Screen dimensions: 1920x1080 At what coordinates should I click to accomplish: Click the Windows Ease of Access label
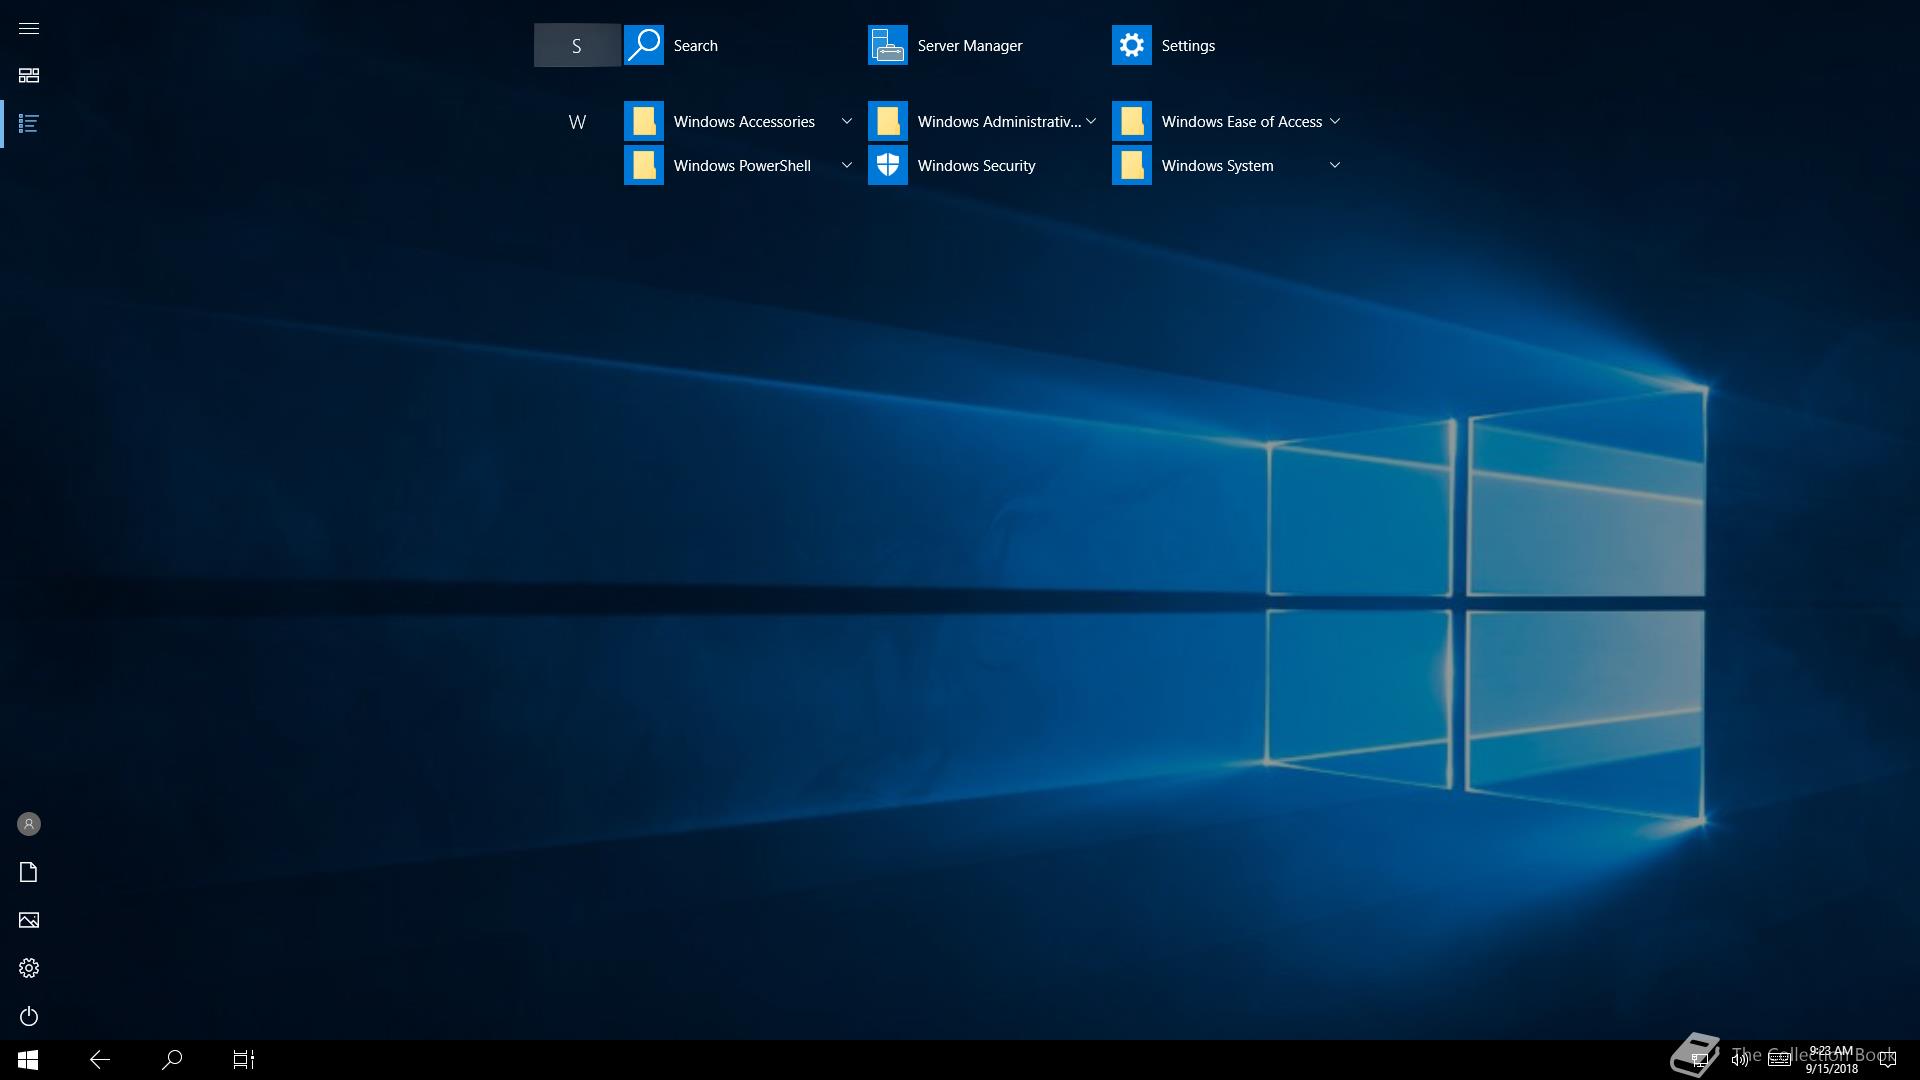1242,122
